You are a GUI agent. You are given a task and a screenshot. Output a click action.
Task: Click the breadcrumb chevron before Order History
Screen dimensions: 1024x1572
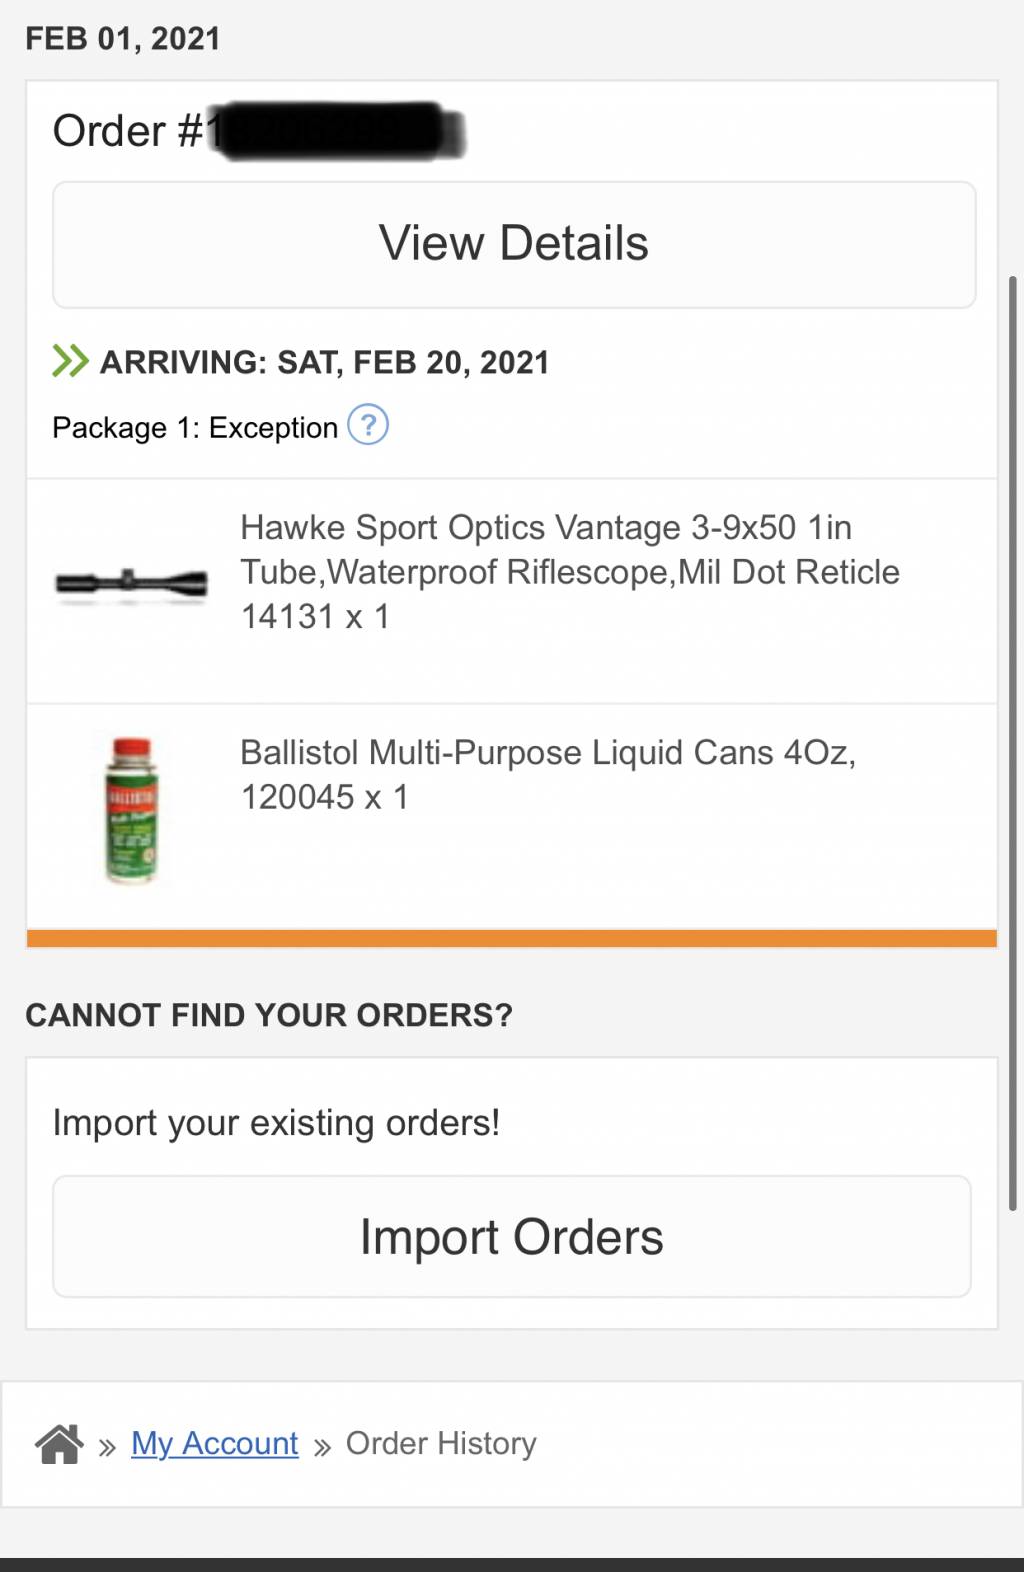(322, 1447)
